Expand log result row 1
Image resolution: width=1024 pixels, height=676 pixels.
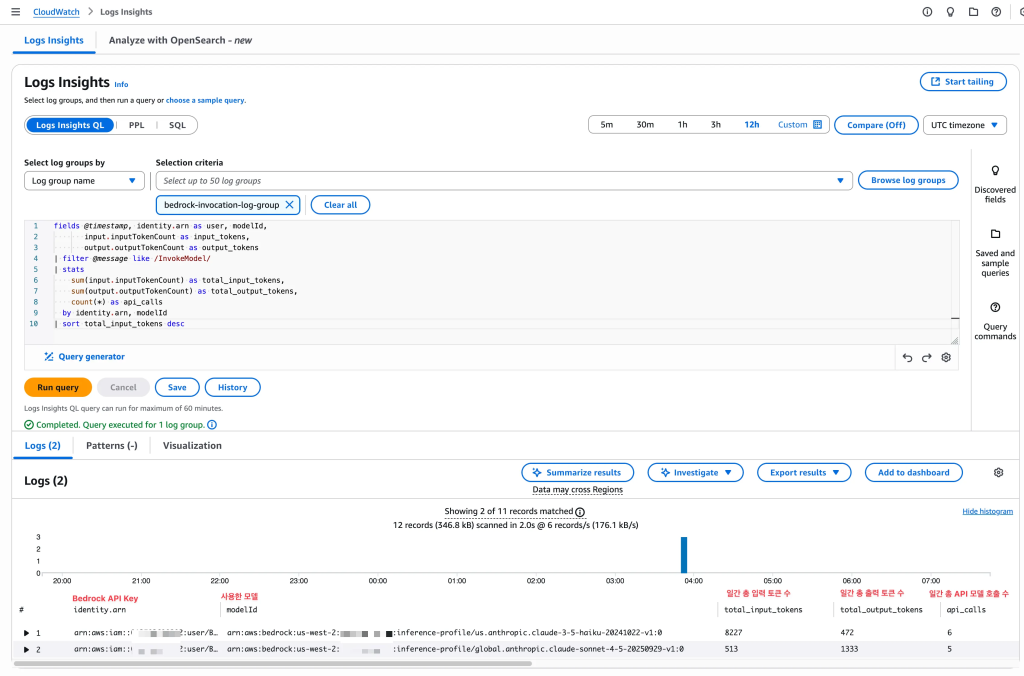coord(27,633)
